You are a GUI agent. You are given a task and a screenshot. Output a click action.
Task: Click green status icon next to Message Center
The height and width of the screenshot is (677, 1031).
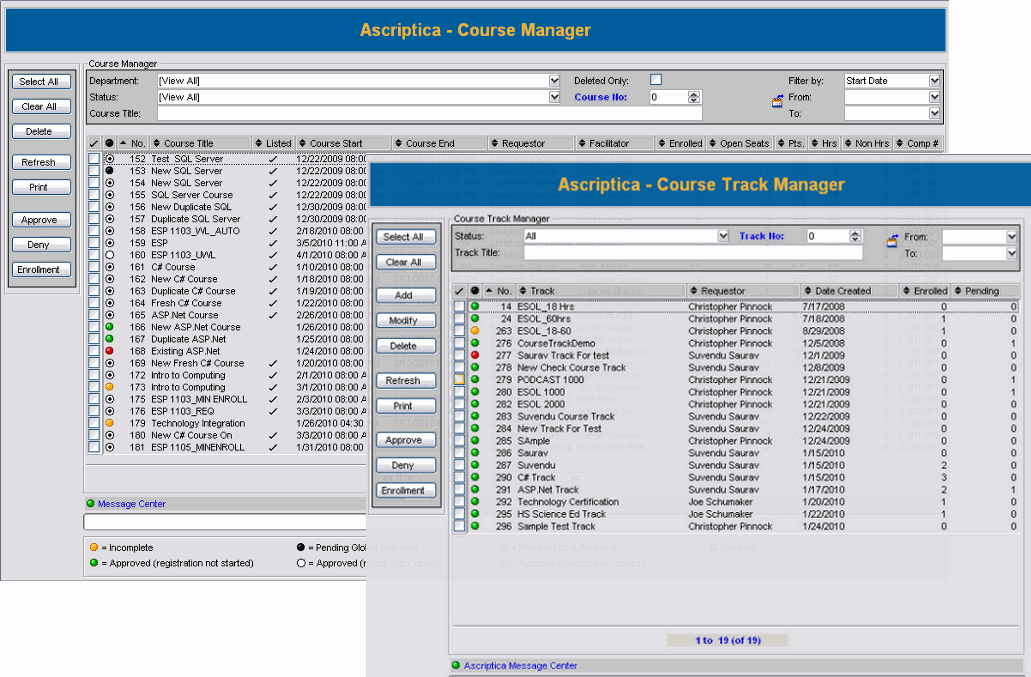pos(90,504)
